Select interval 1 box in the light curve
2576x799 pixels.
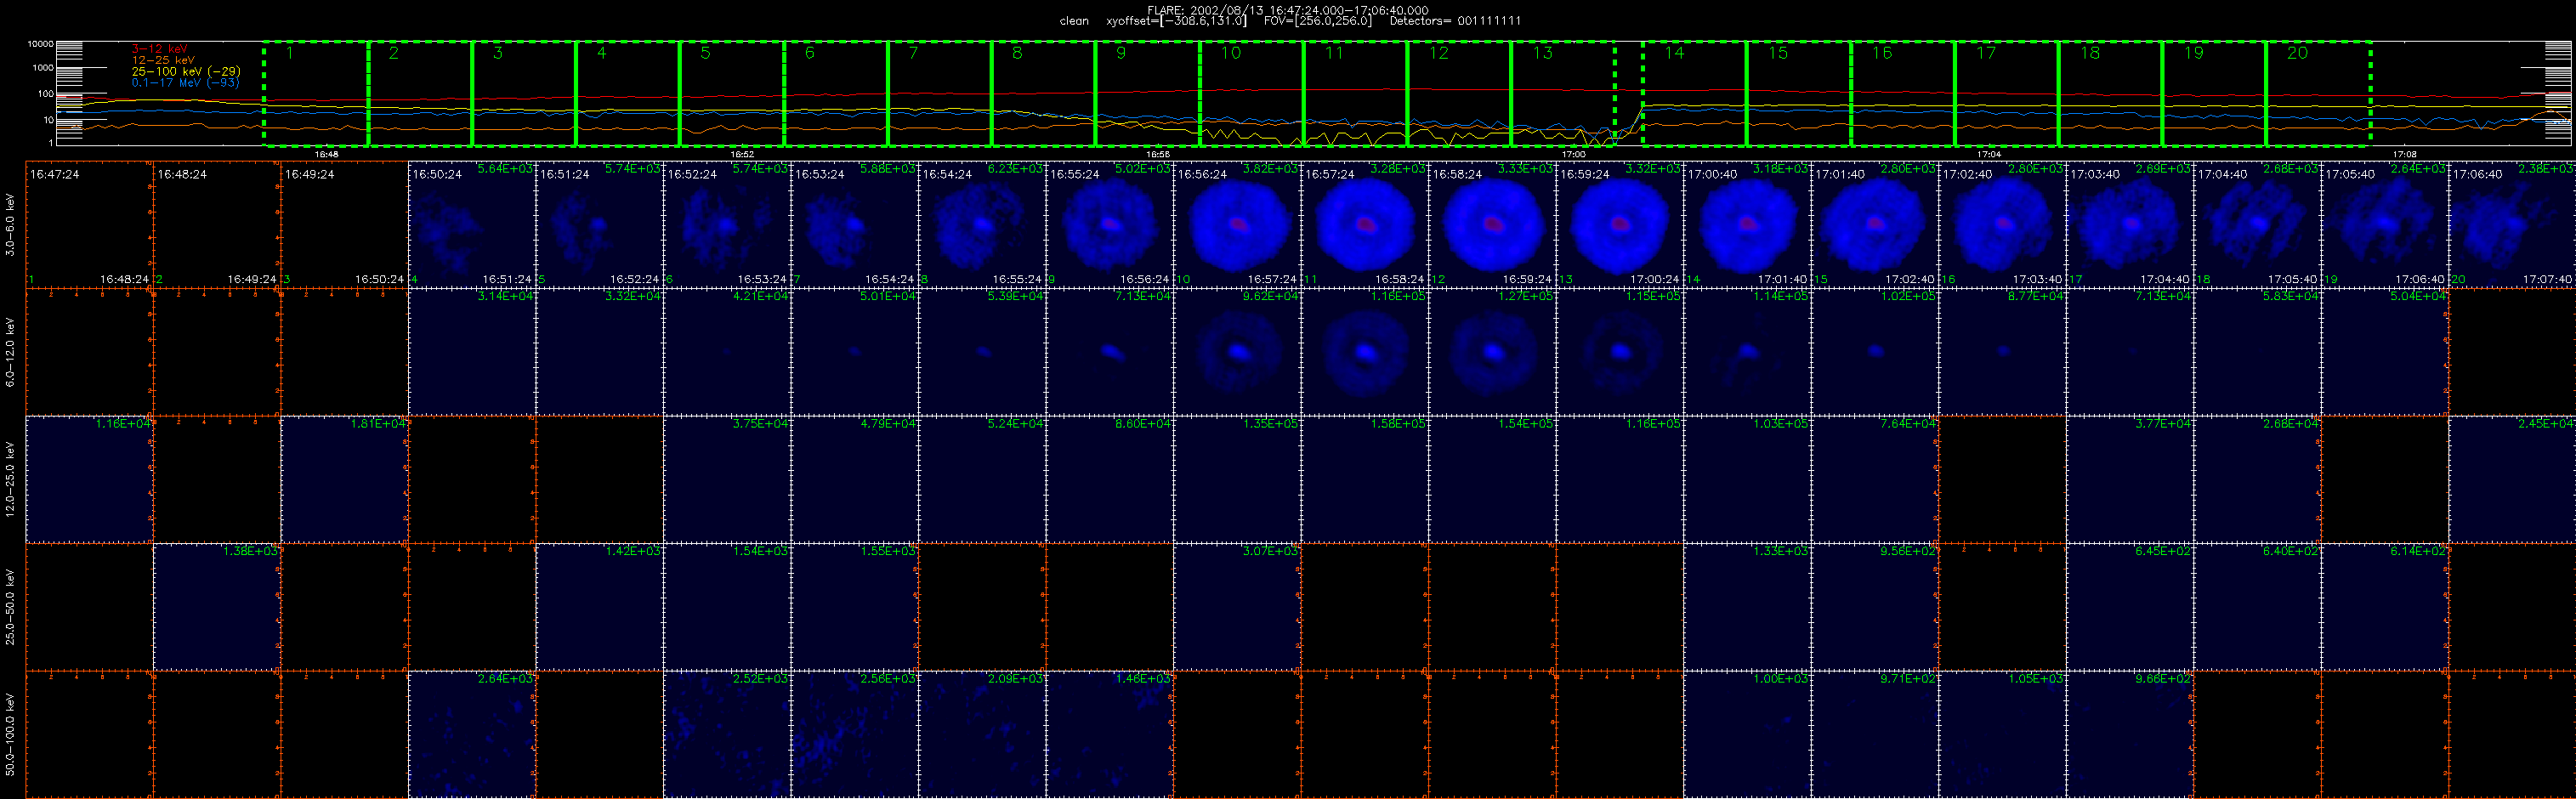coord(316,94)
